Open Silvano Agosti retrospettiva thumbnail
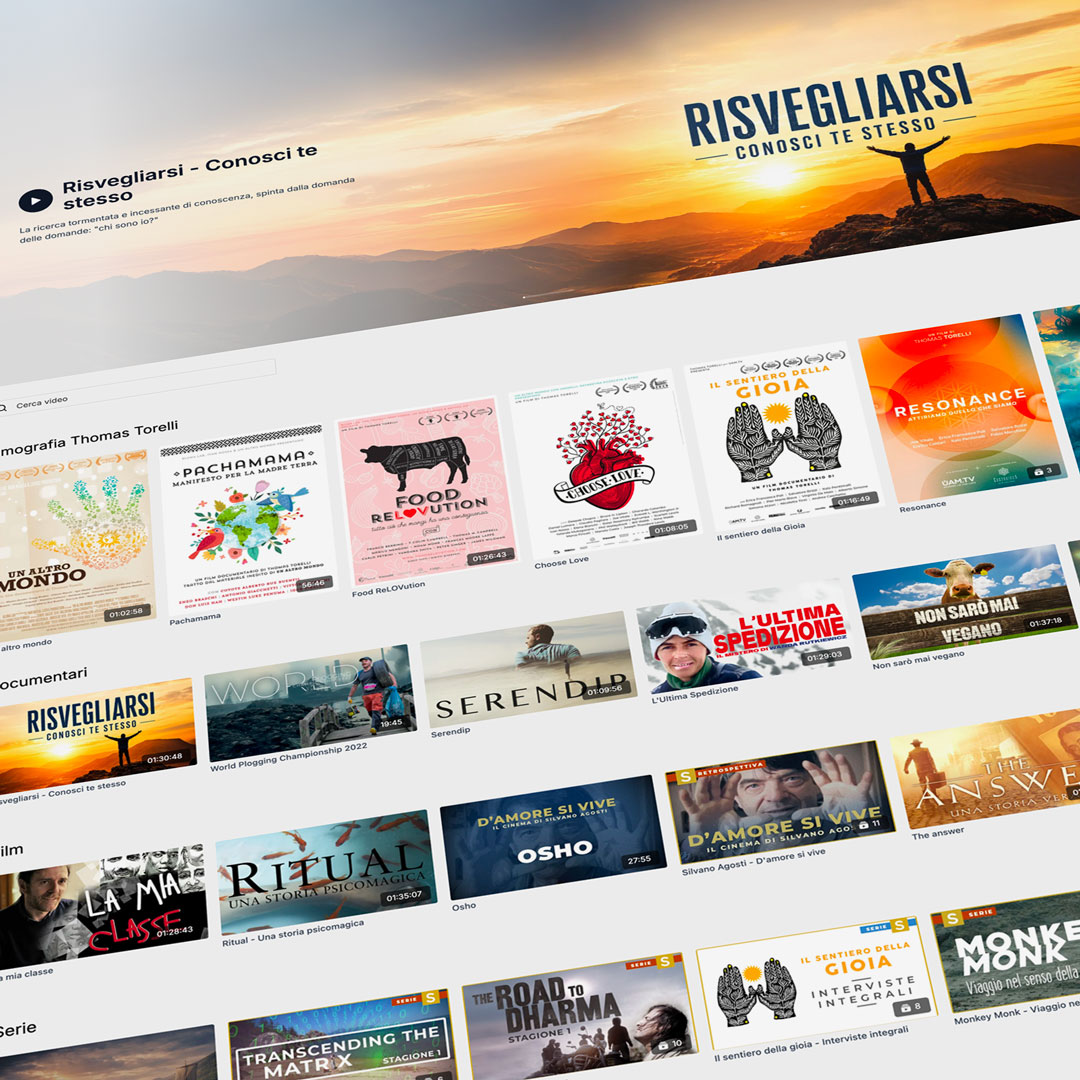The width and height of the screenshot is (1080, 1080). point(780,802)
